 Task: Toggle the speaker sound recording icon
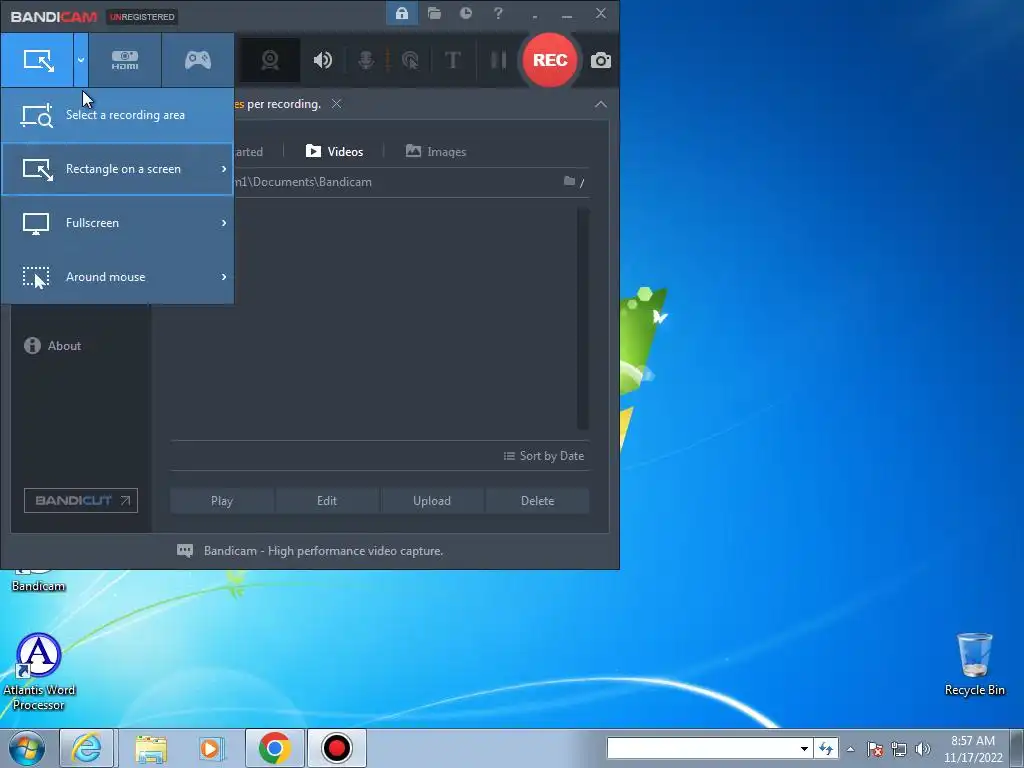(x=323, y=60)
